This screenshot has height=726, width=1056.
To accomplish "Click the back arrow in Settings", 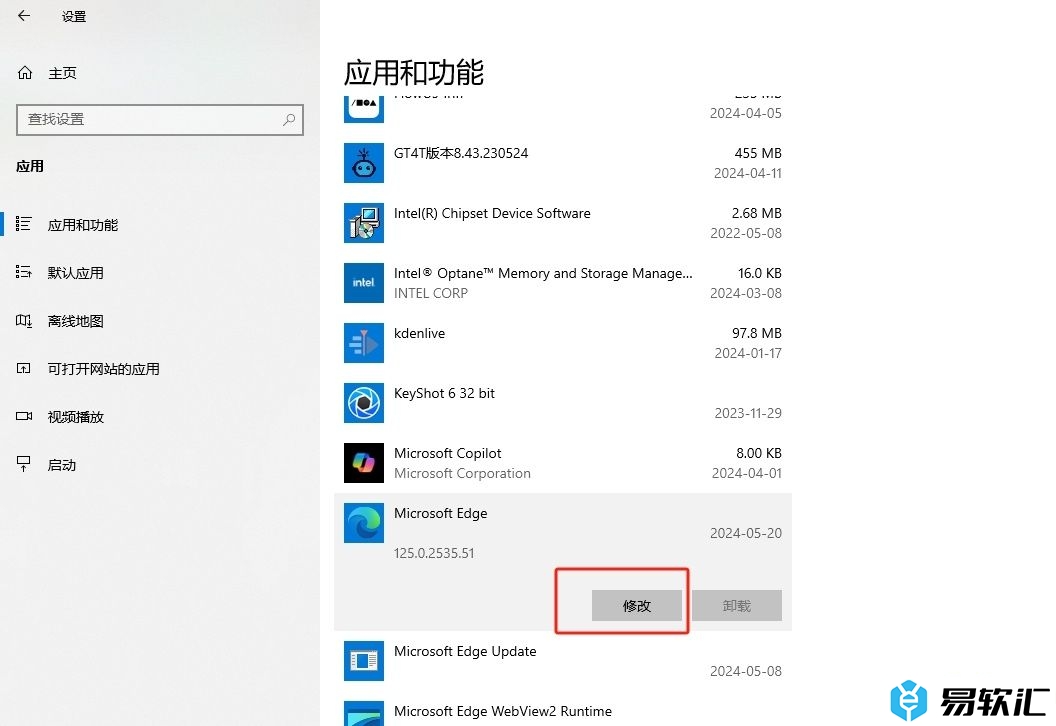I will (x=24, y=15).
